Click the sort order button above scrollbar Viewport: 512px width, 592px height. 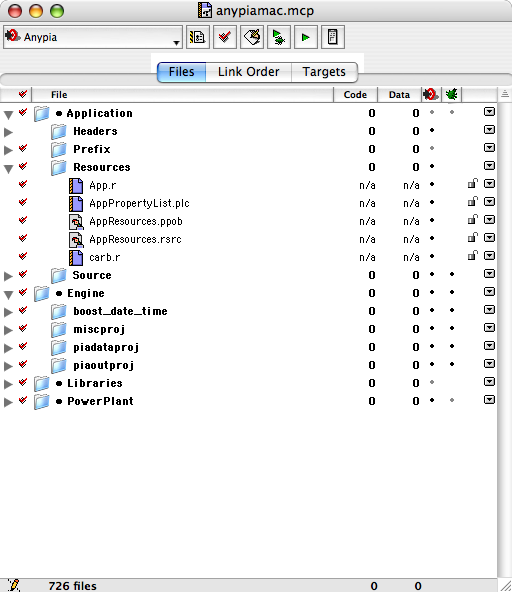click(x=504, y=94)
